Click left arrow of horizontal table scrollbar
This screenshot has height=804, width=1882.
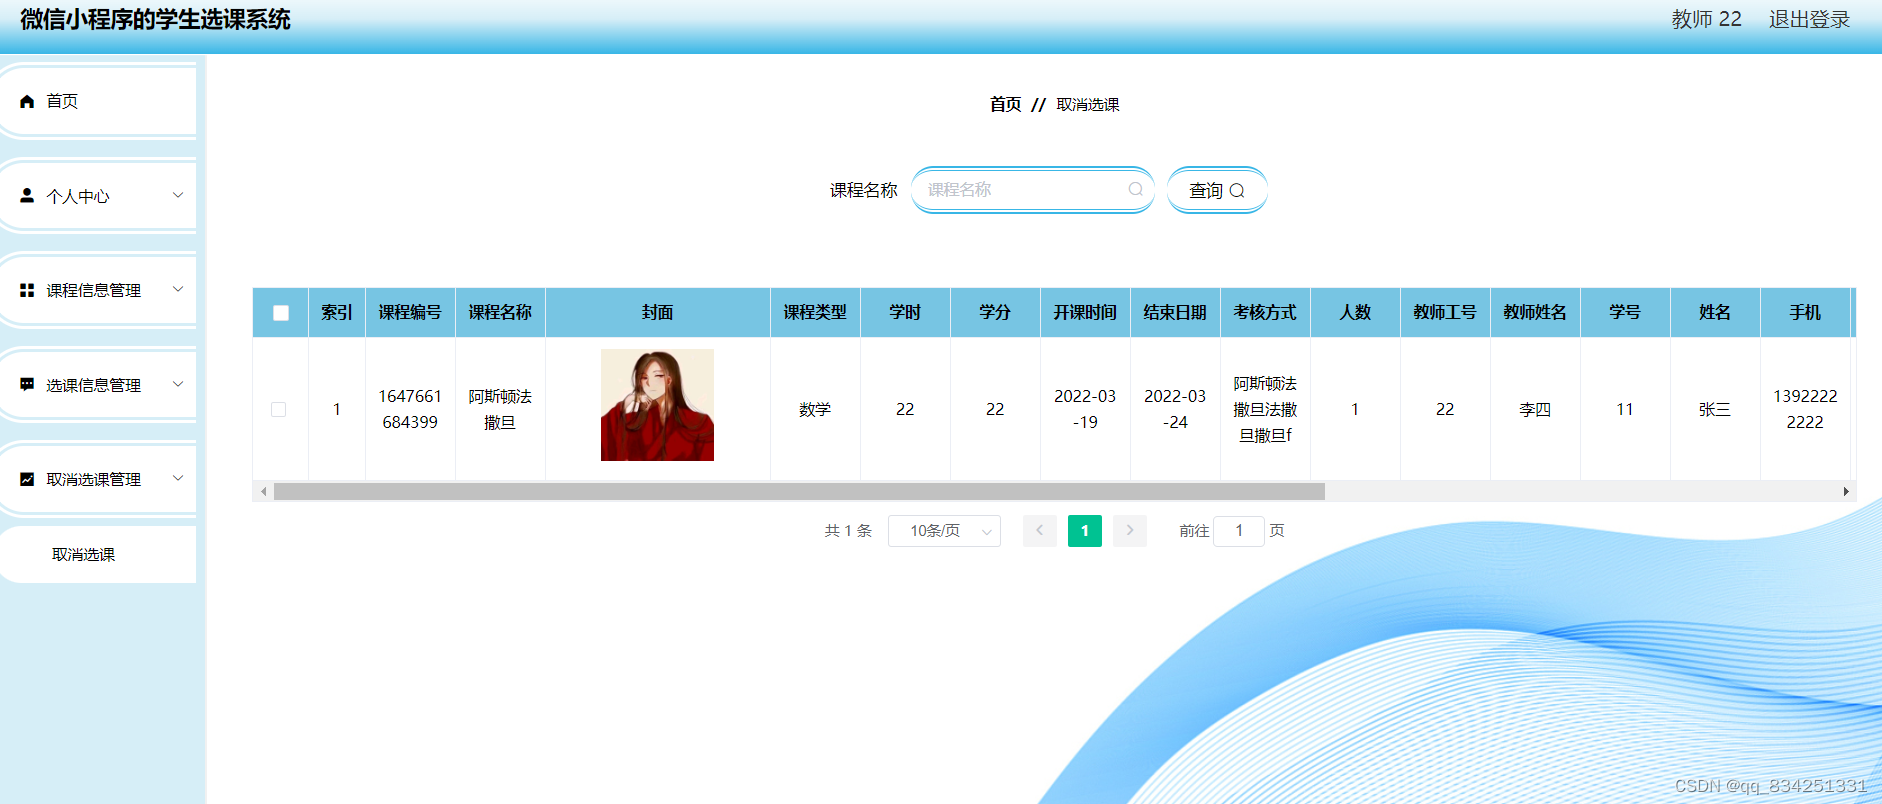(263, 491)
